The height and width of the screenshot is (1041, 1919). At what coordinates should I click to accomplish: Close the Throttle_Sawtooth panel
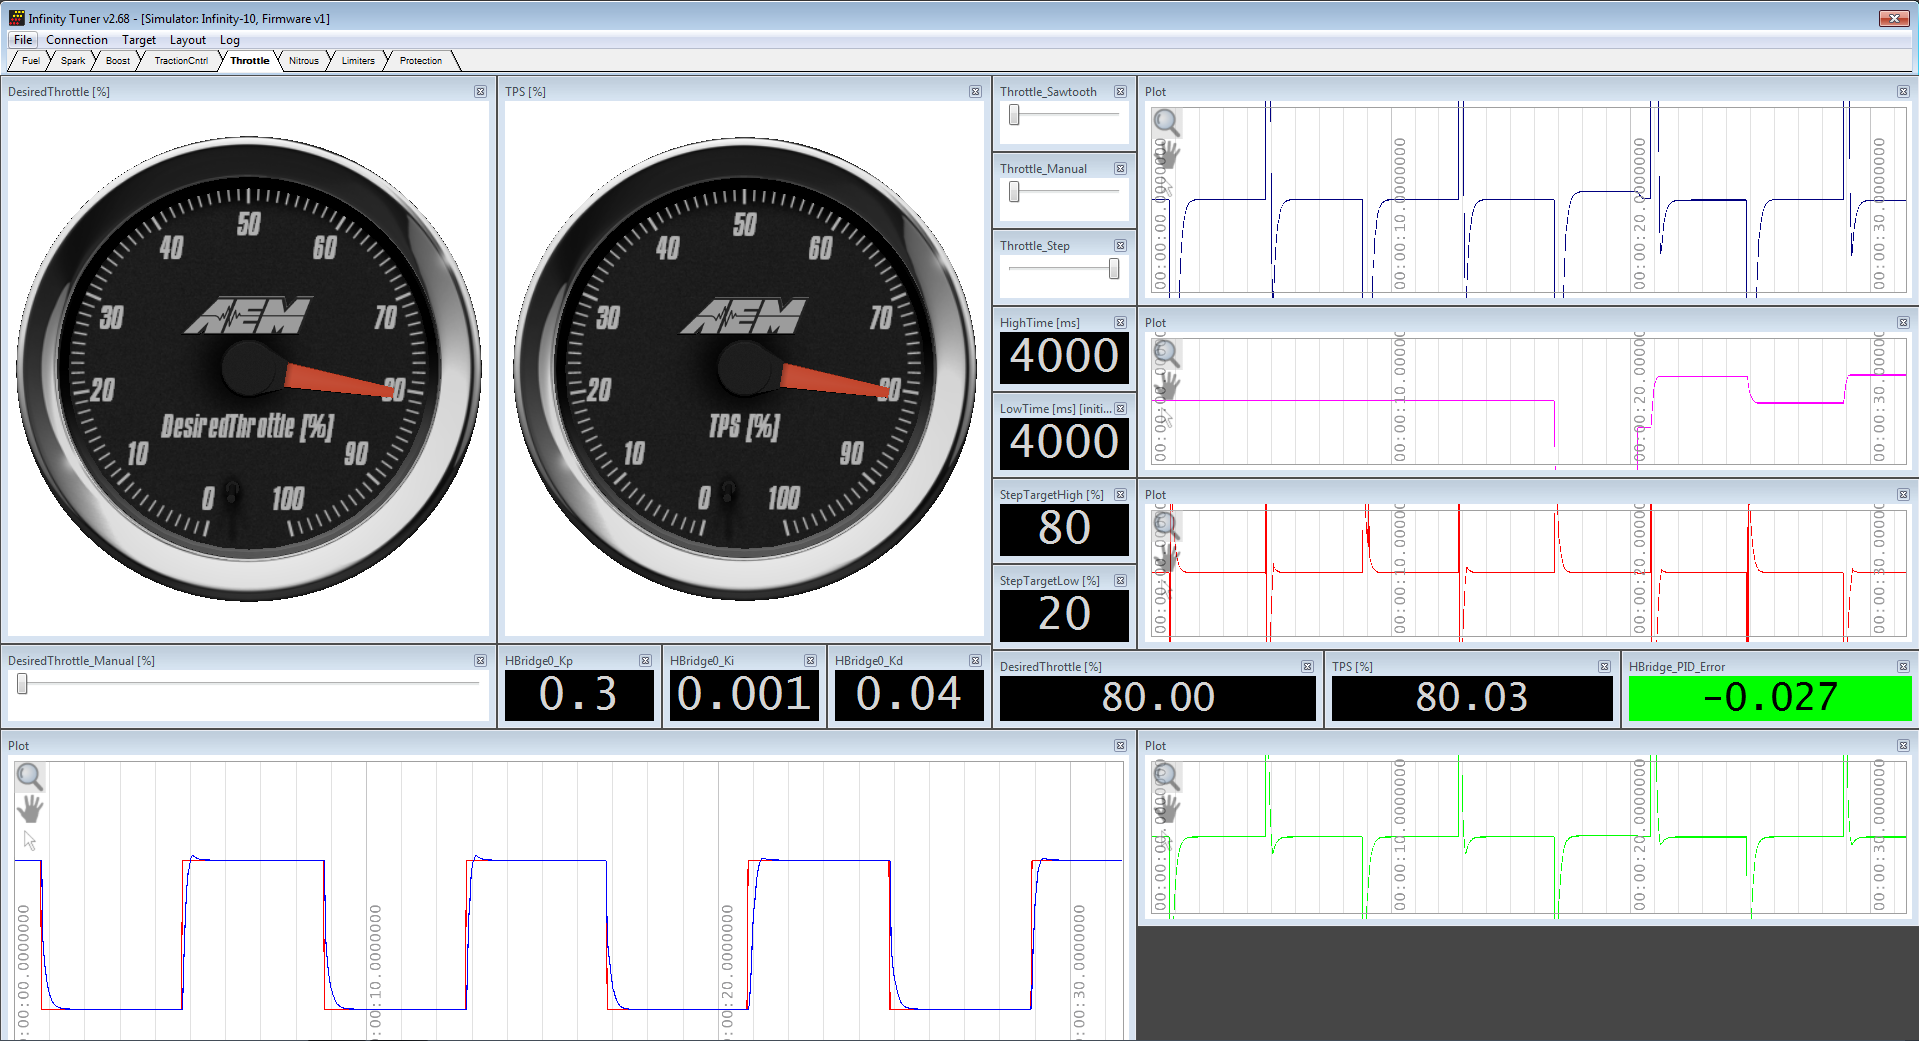click(x=1120, y=91)
